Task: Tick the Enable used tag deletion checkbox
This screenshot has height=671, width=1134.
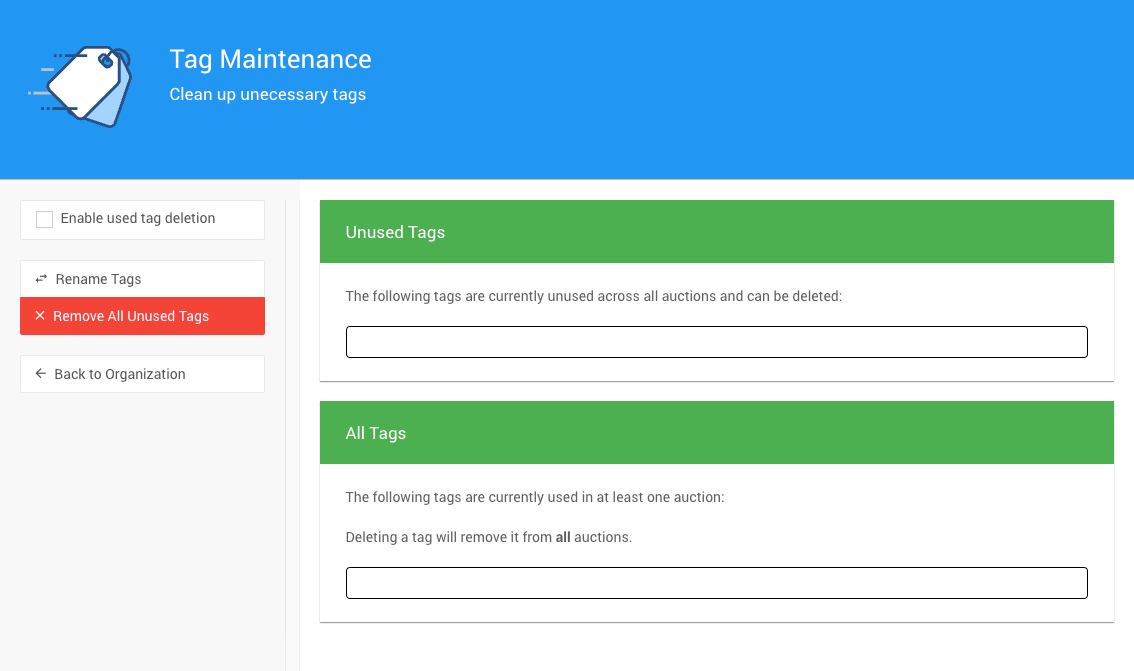Action: coord(44,219)
